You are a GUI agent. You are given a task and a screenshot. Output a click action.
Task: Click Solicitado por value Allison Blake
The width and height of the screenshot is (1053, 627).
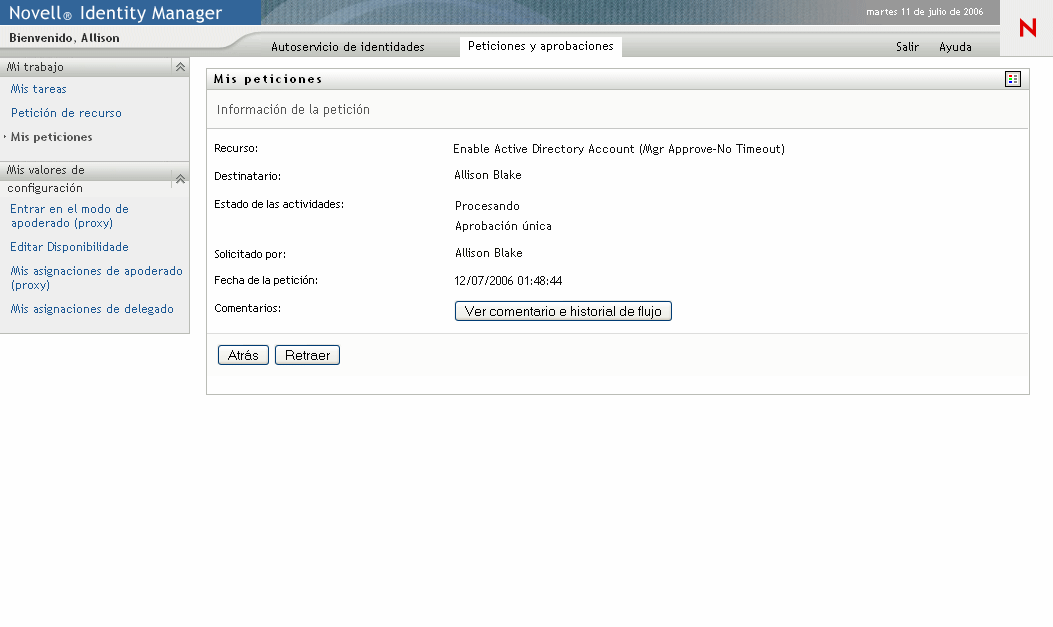[488, 253]
